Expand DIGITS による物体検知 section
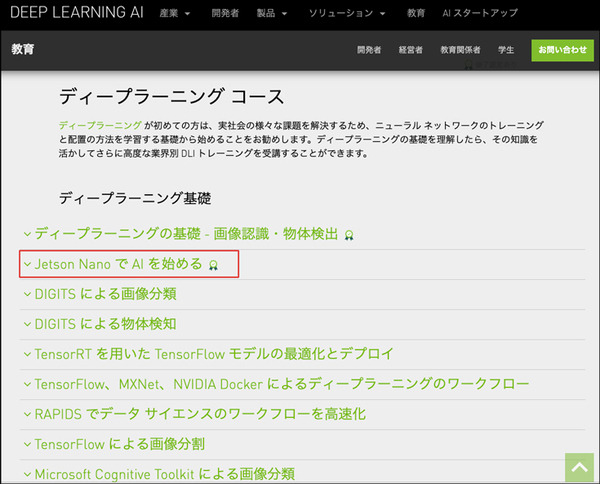 [x=105, y=323]
